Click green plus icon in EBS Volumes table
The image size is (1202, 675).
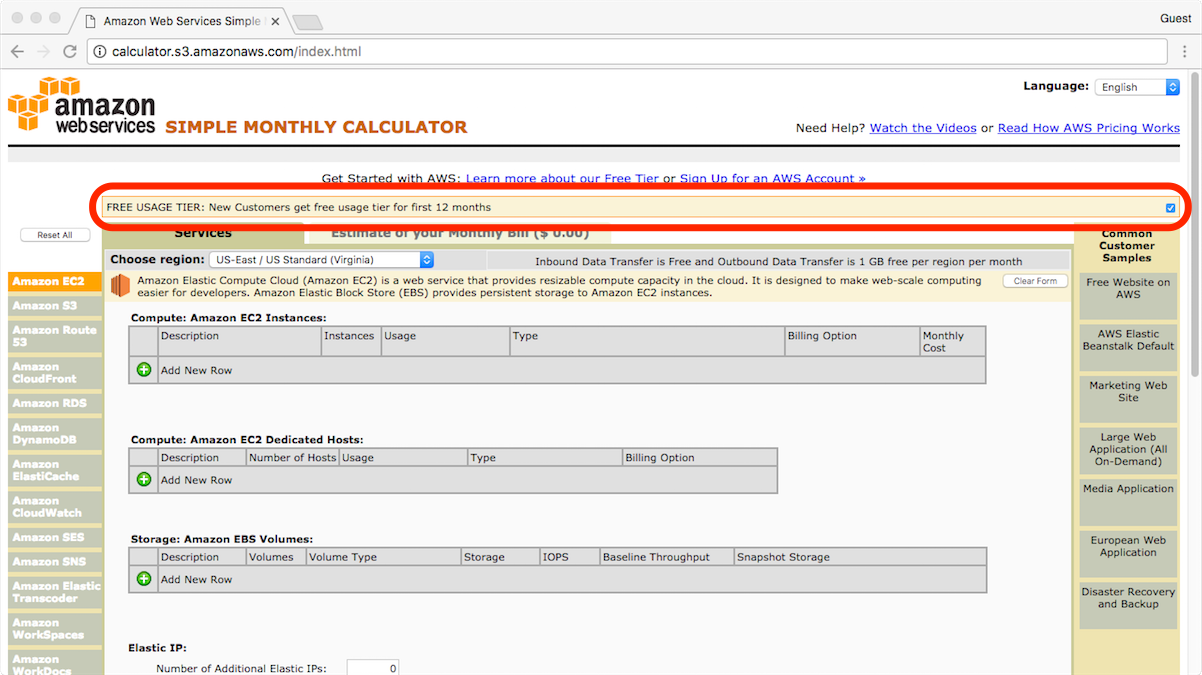[x=144, y=579]
